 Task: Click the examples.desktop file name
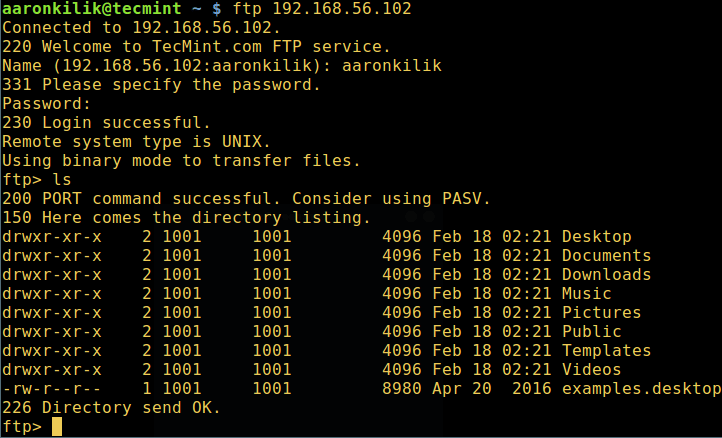coord(641,389)
